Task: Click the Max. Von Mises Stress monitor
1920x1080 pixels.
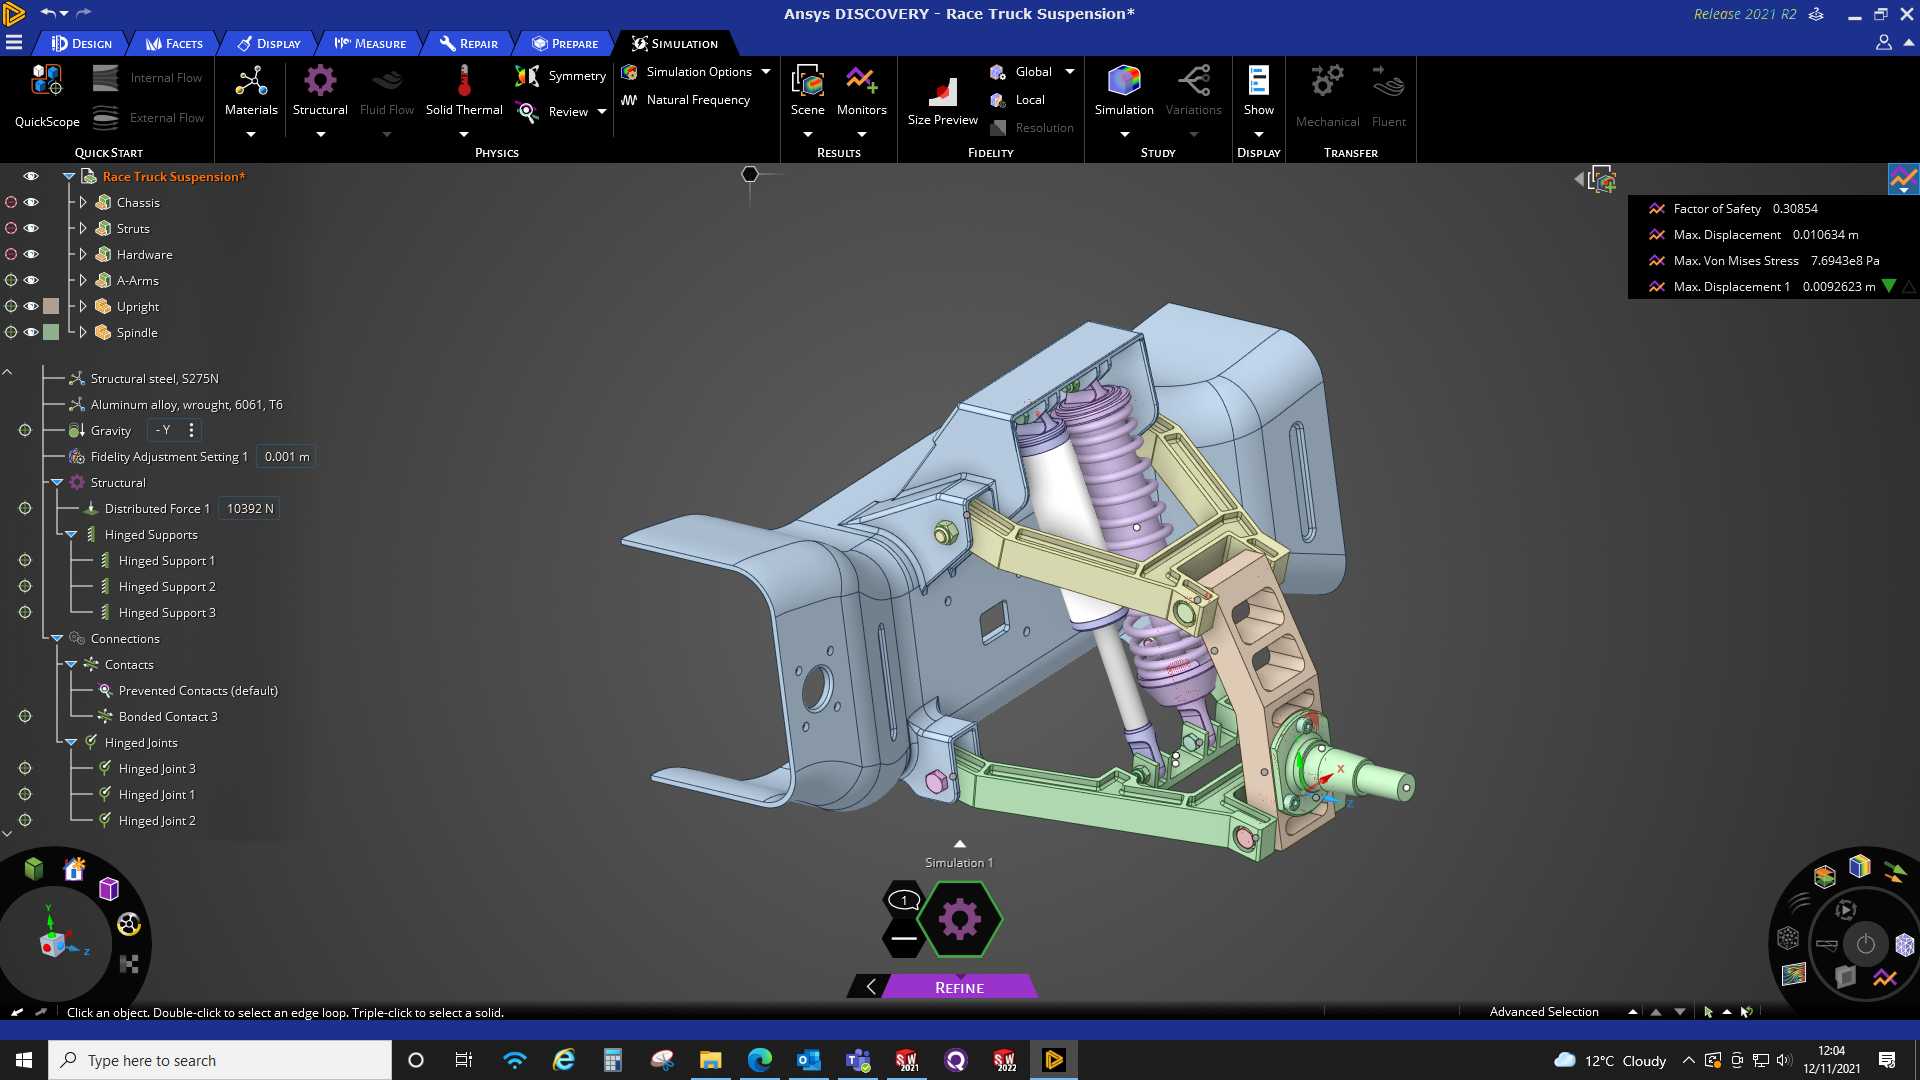Action: [x=1764, y=260]
